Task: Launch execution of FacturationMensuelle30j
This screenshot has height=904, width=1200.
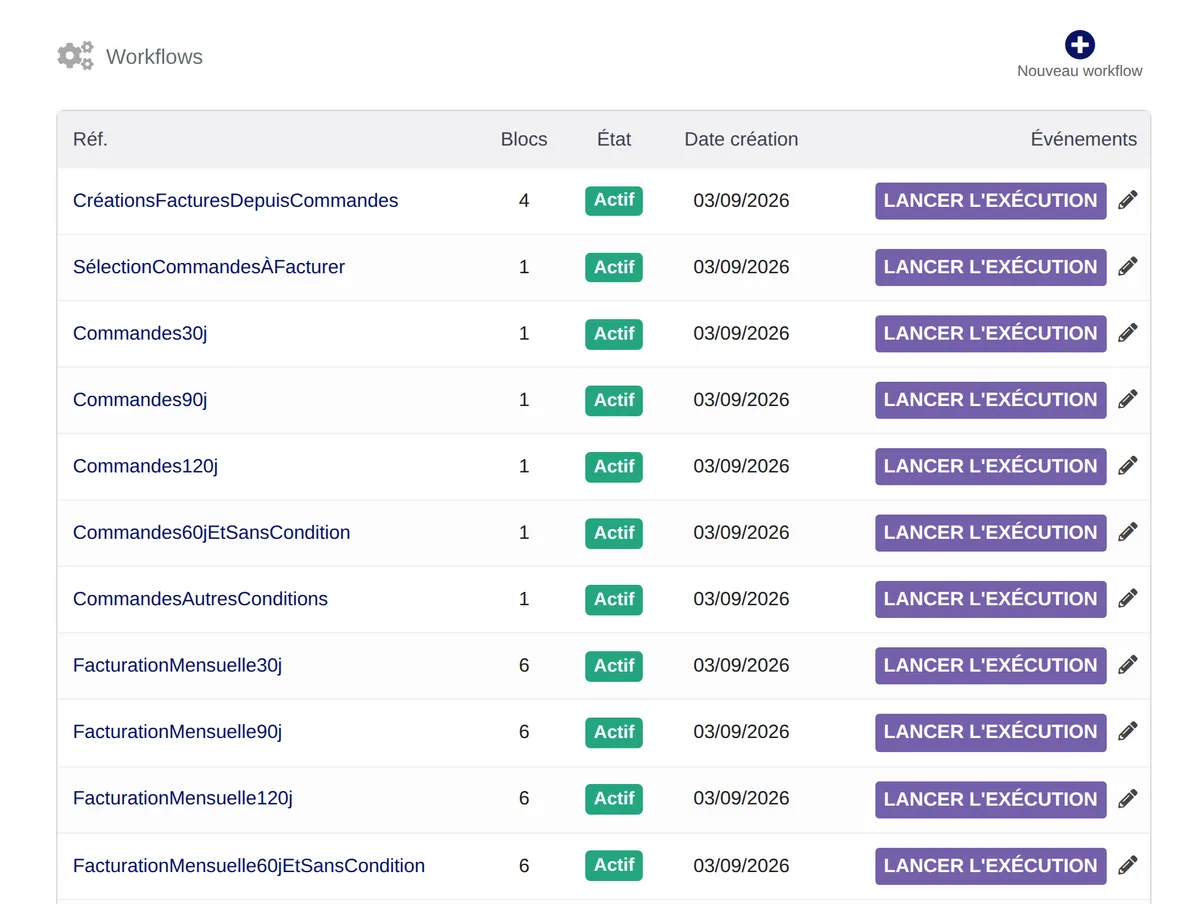Action: pos(990,665)
